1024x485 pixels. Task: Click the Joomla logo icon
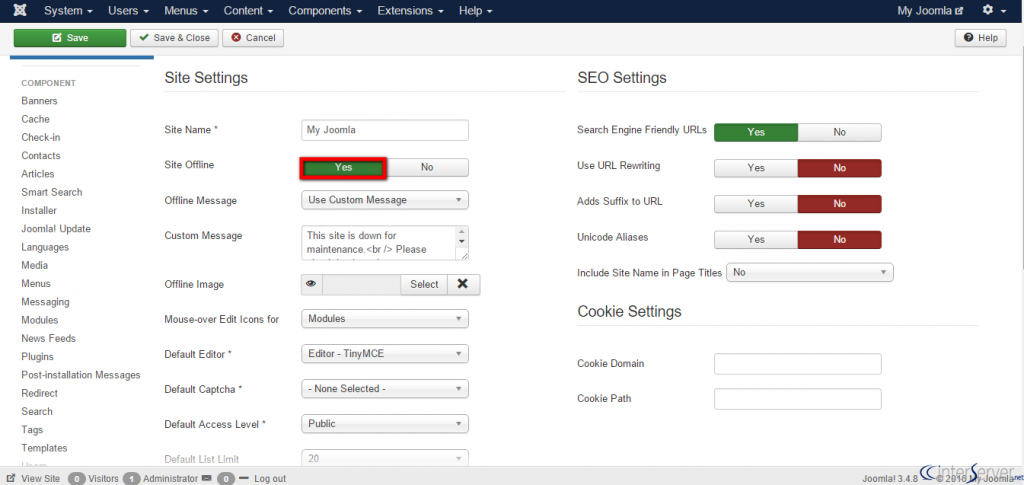pos(20,11)
